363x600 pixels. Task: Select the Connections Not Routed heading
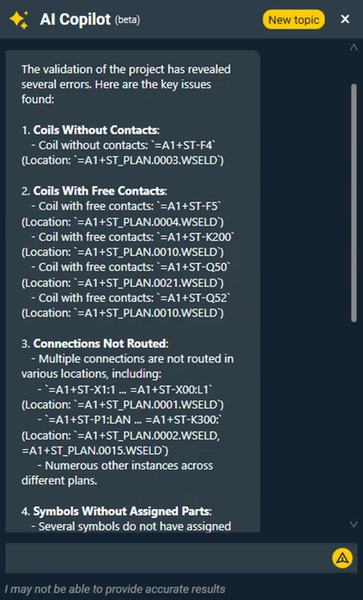100,344
